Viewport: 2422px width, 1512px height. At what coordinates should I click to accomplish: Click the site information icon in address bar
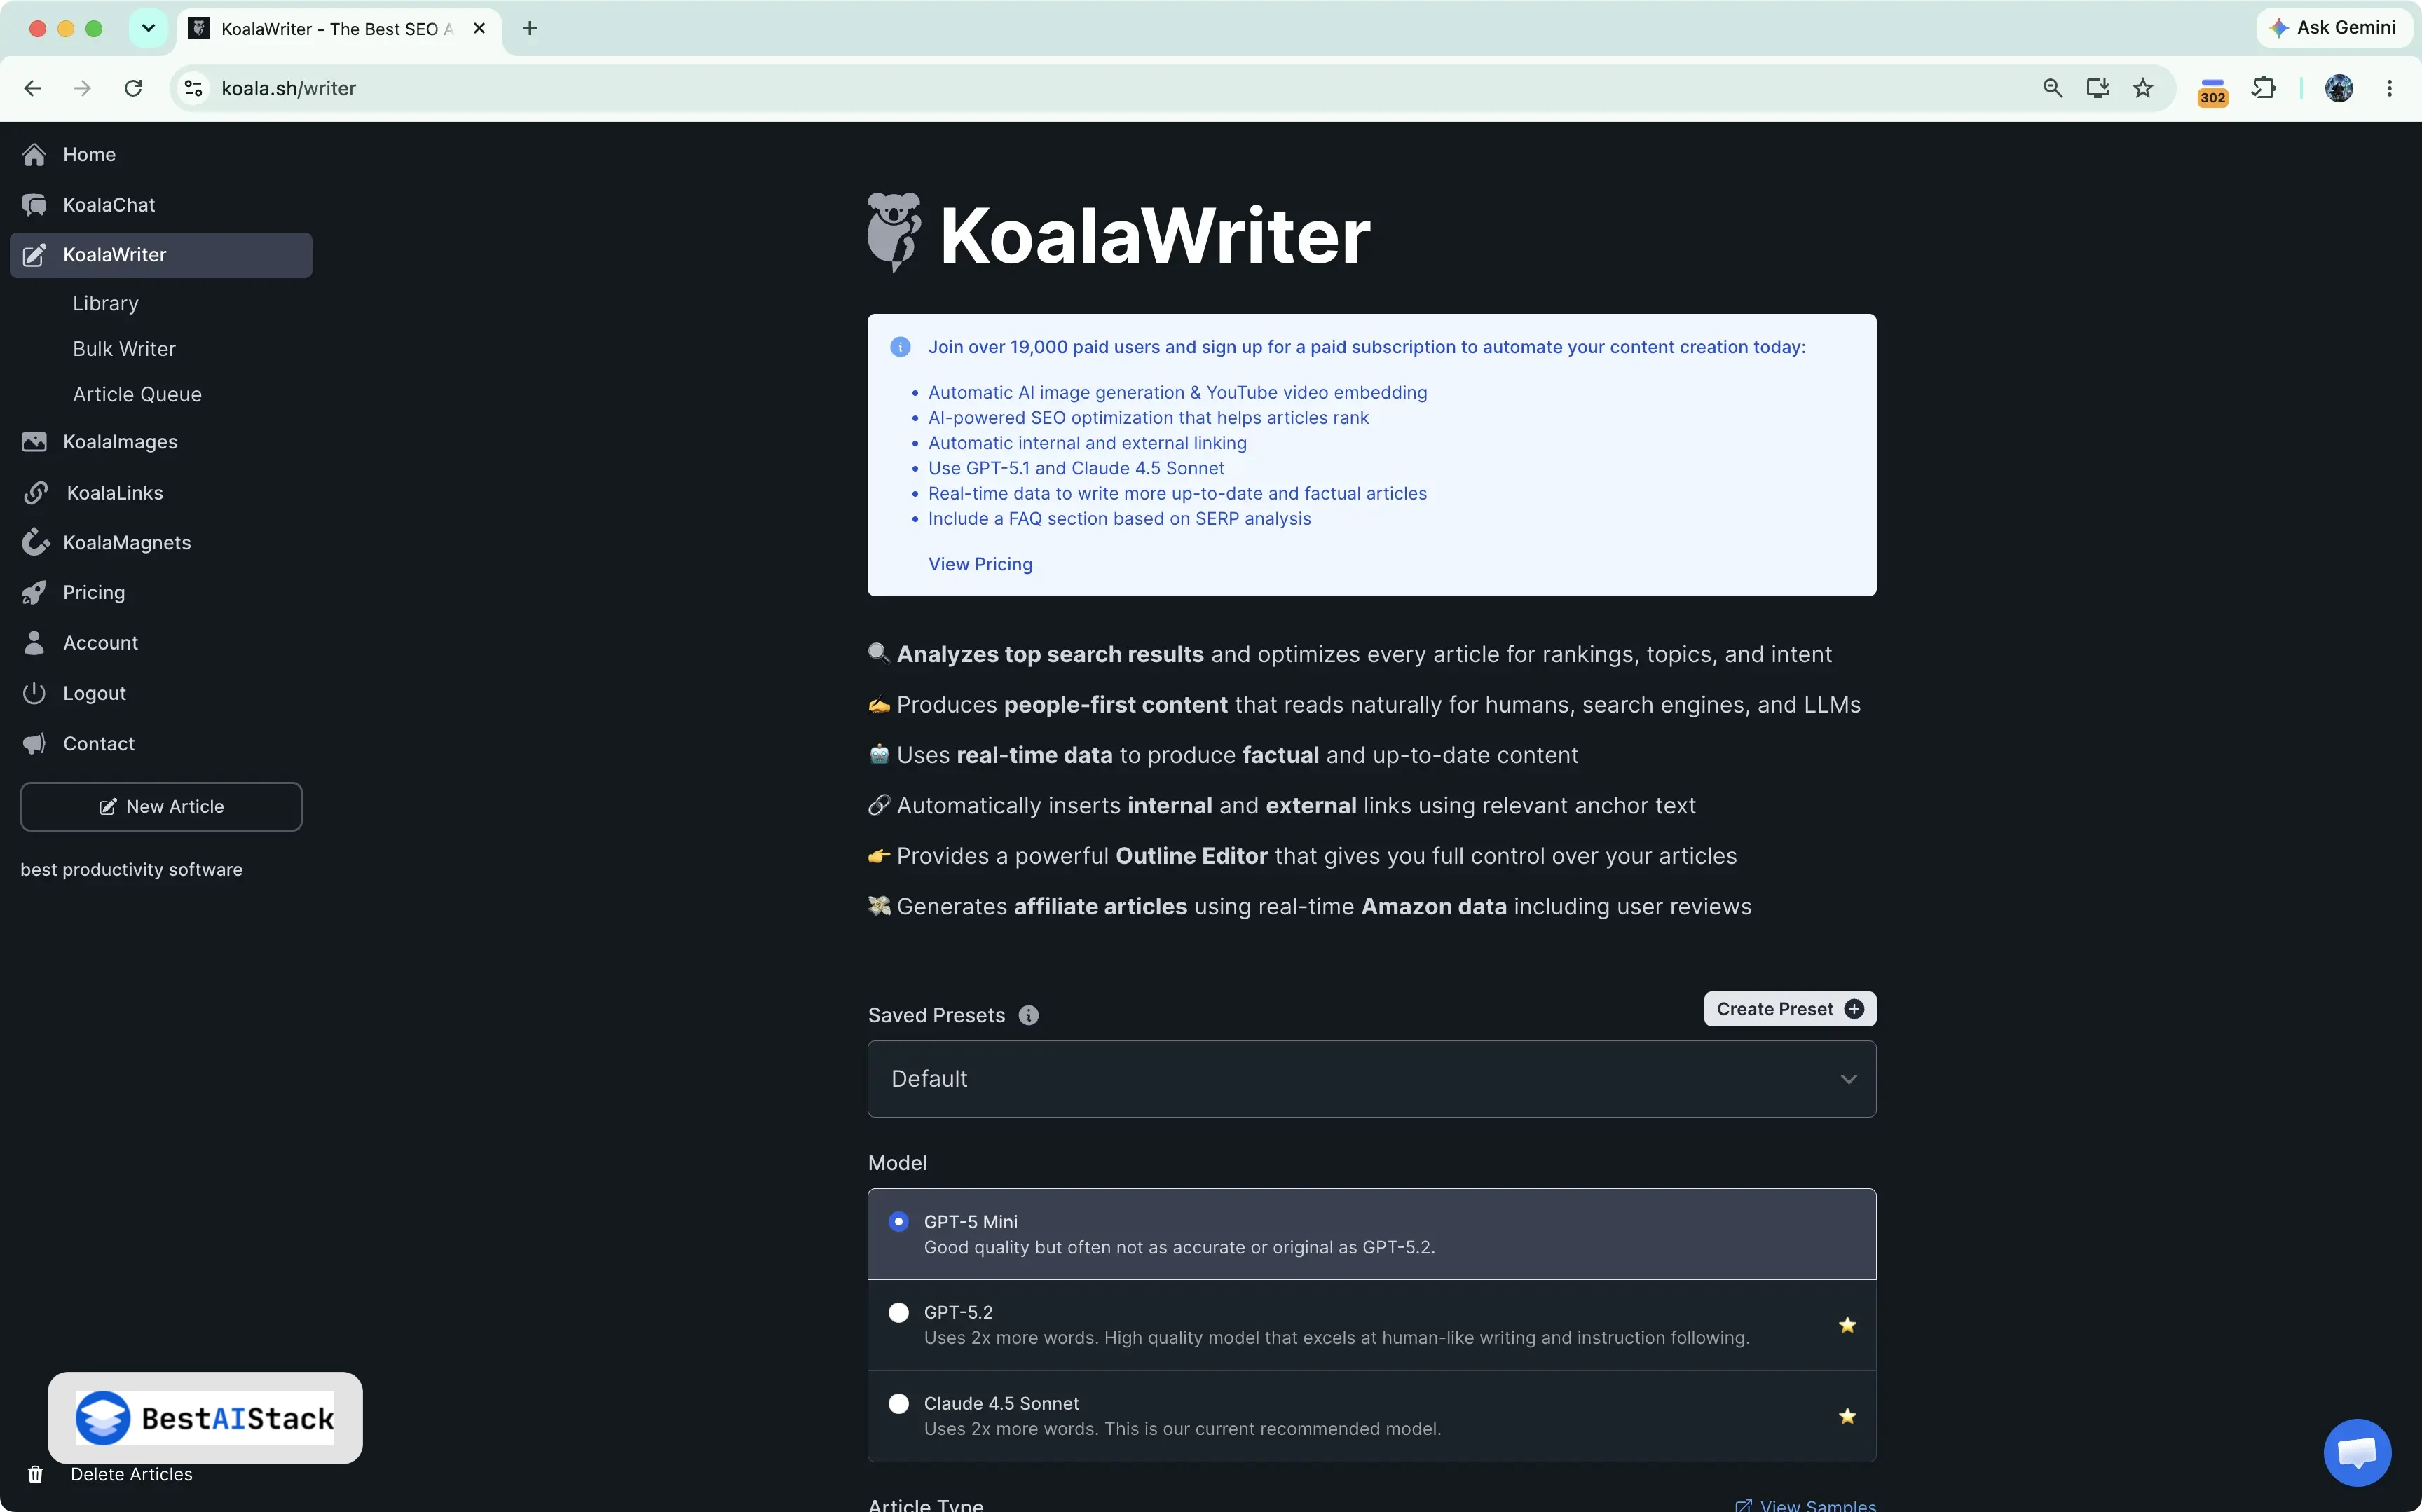[x=194, y=88]
